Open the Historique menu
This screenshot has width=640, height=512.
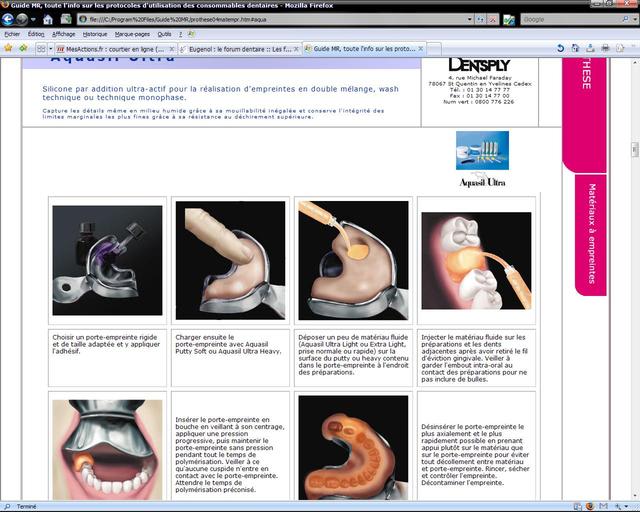94,33
